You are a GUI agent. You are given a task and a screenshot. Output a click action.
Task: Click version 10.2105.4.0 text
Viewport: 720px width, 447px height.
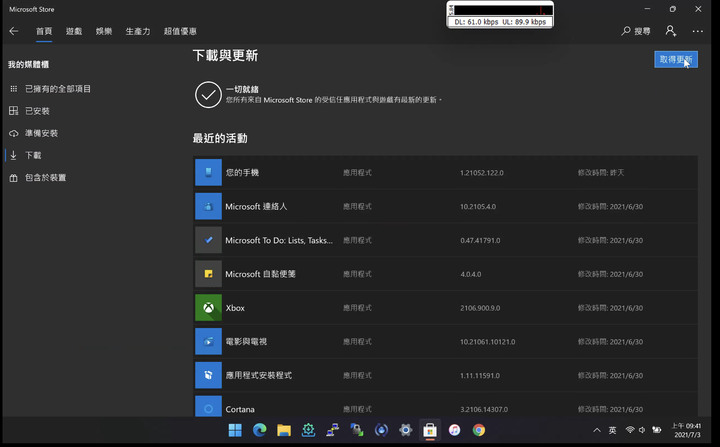coord(478,207)
